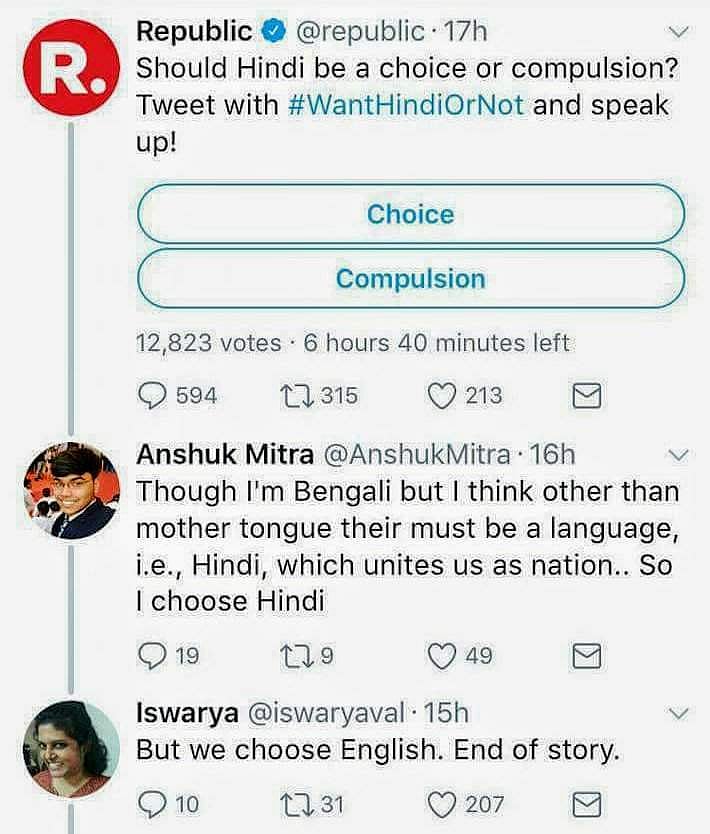Like Iswarya's English tweet

(x=441, y=803)
